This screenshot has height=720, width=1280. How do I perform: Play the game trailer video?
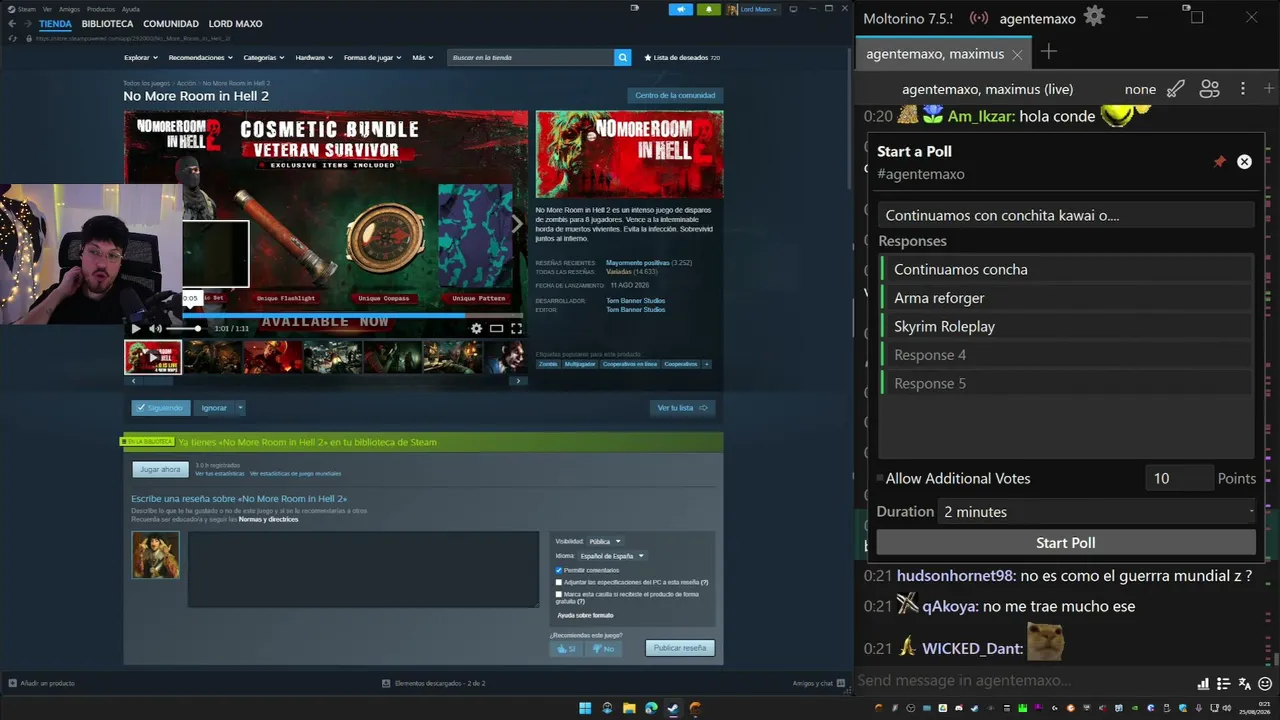[137, 328]
